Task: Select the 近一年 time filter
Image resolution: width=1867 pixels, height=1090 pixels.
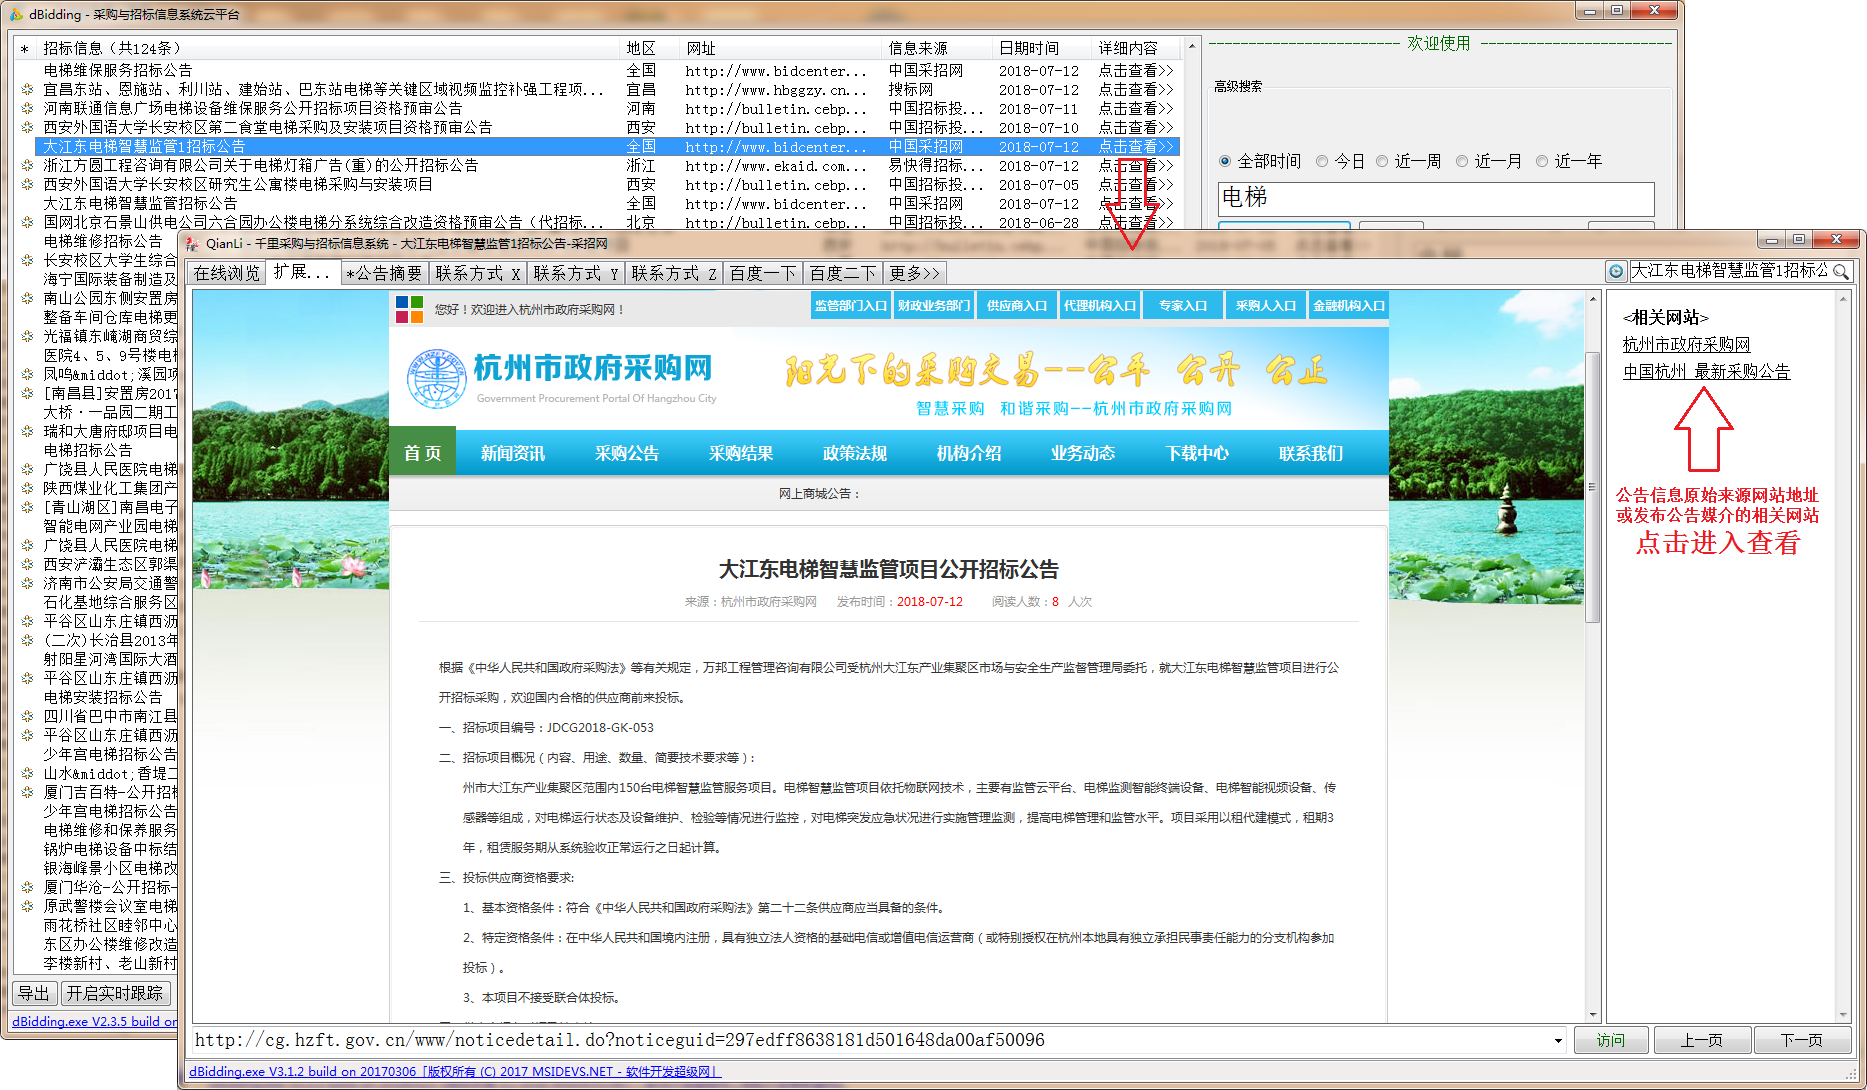Action: (1542, 162)
